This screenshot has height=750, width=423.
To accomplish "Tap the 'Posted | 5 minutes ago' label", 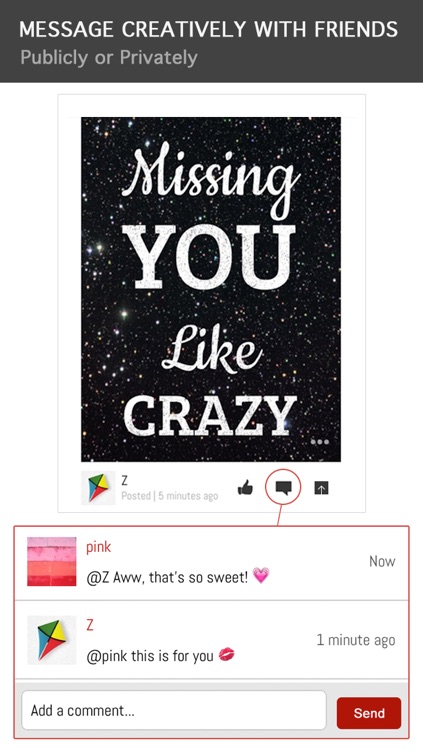I will [169, 496].
